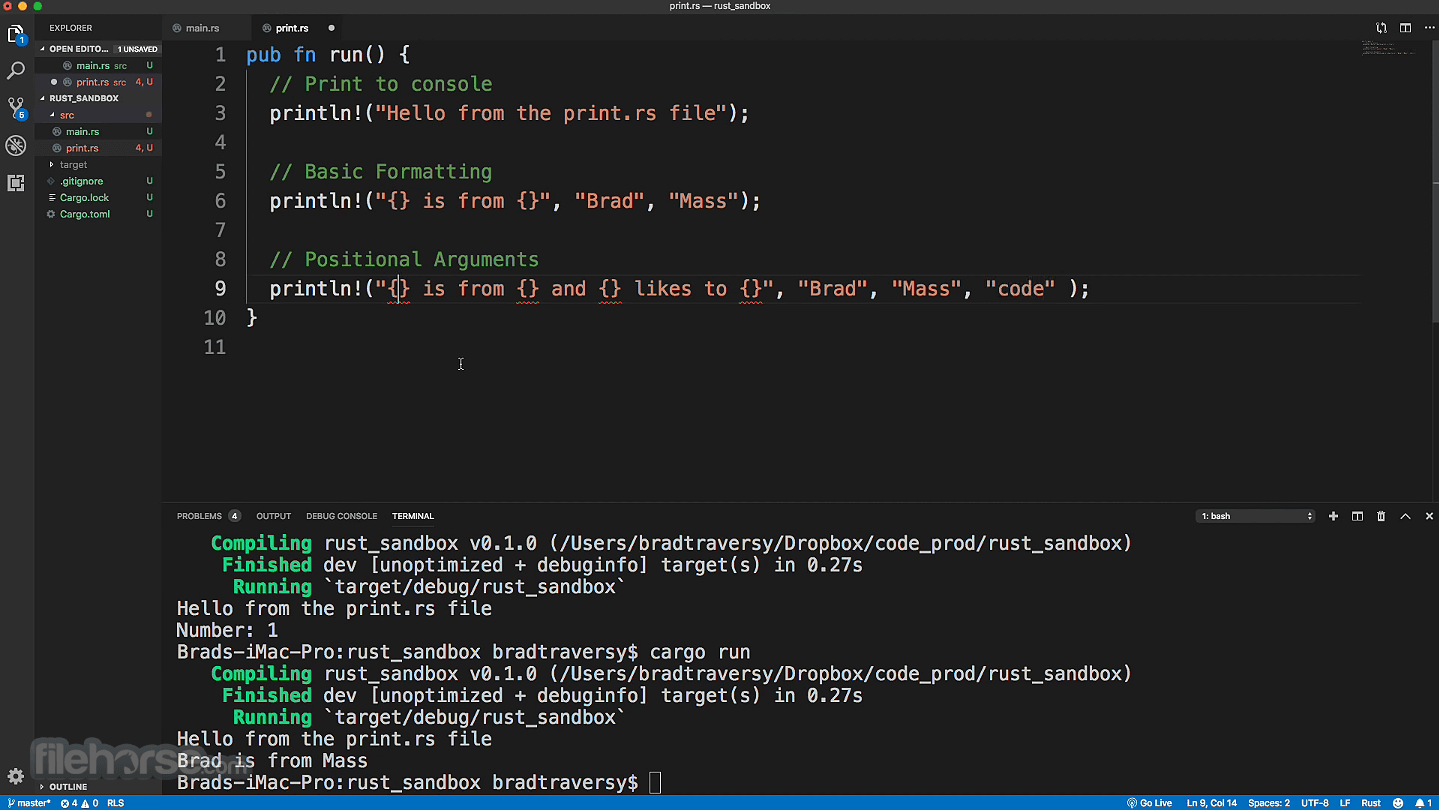
Task: Select print.rs in the Open Editors list
Action: point(98,82)
